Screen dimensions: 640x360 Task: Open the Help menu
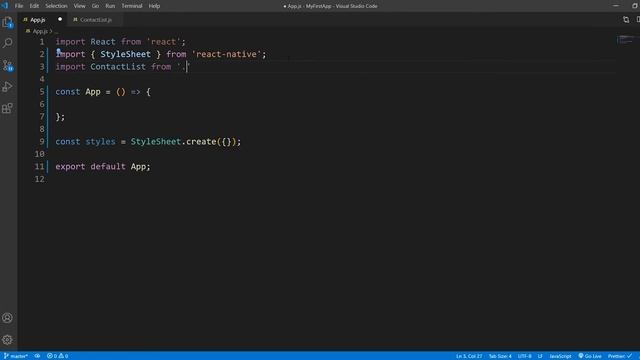pyautogui.click(x=154, y=6)
